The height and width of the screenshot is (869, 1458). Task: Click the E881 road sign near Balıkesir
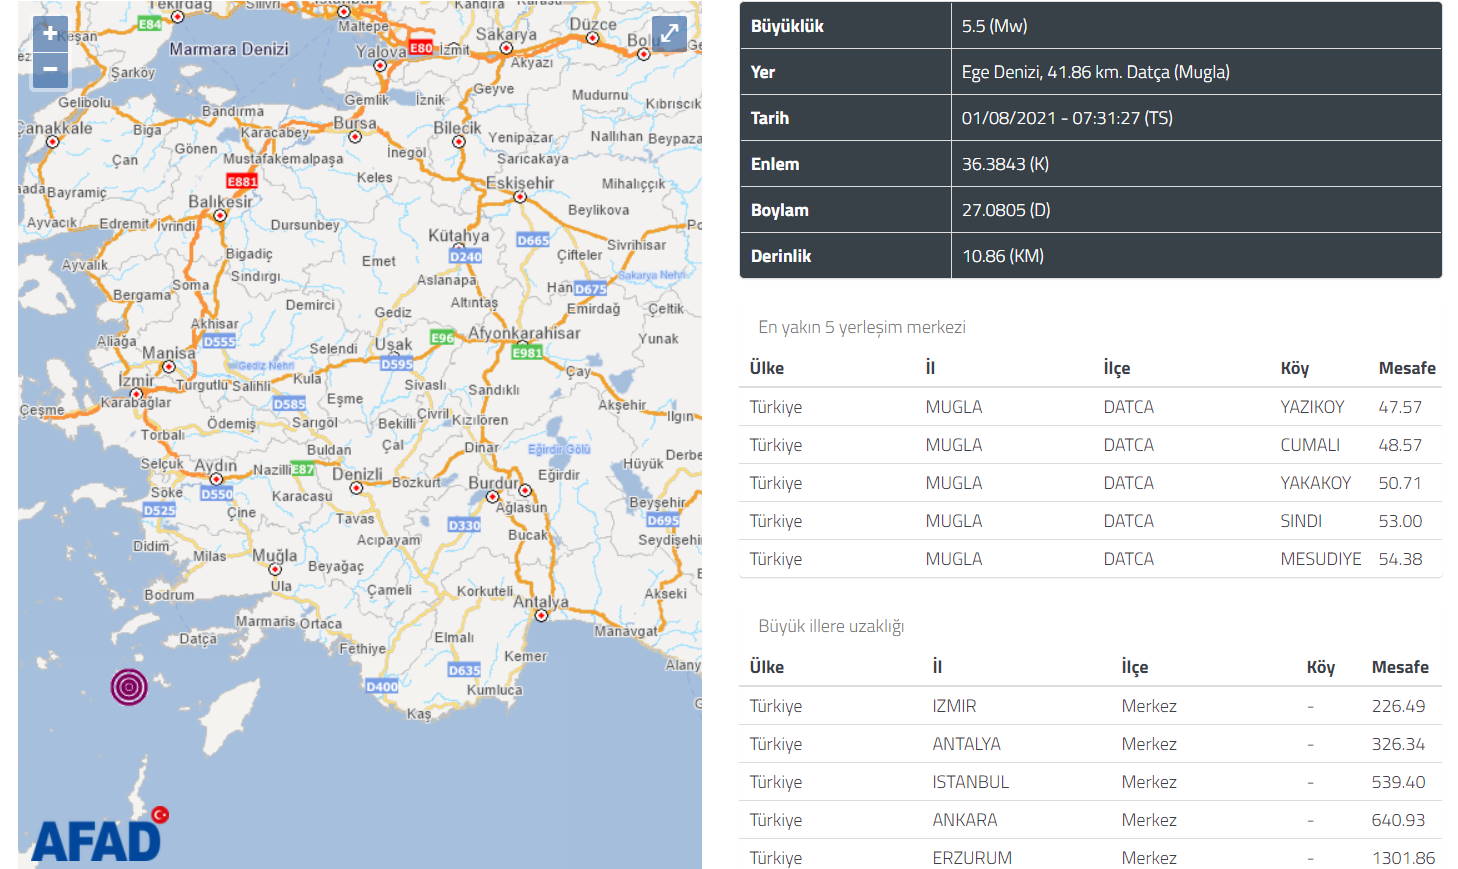click(242, 181)
